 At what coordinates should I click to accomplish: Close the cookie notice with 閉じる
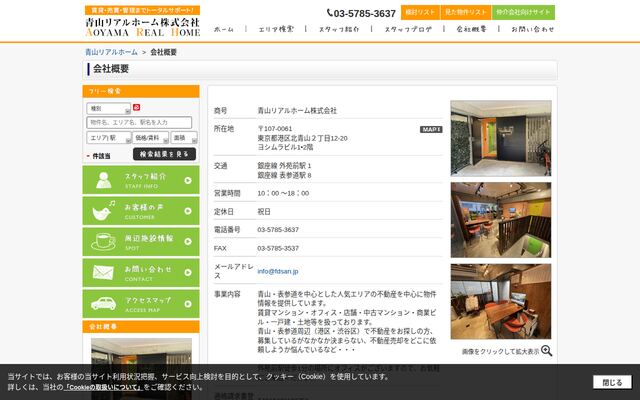[612, 382]
